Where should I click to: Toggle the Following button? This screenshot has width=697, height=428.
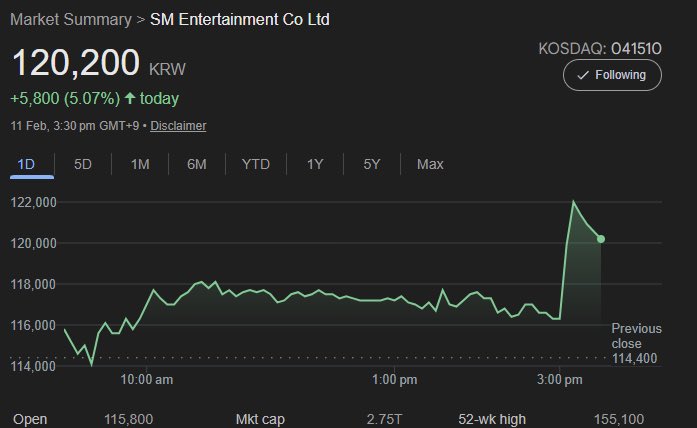[612, 75]
